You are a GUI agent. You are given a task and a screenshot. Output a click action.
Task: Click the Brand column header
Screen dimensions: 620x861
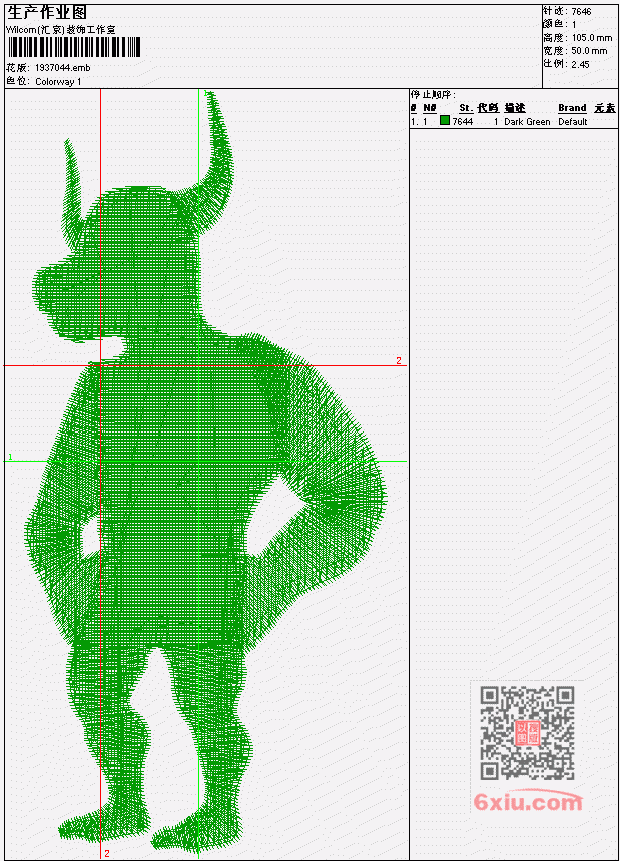572,108
